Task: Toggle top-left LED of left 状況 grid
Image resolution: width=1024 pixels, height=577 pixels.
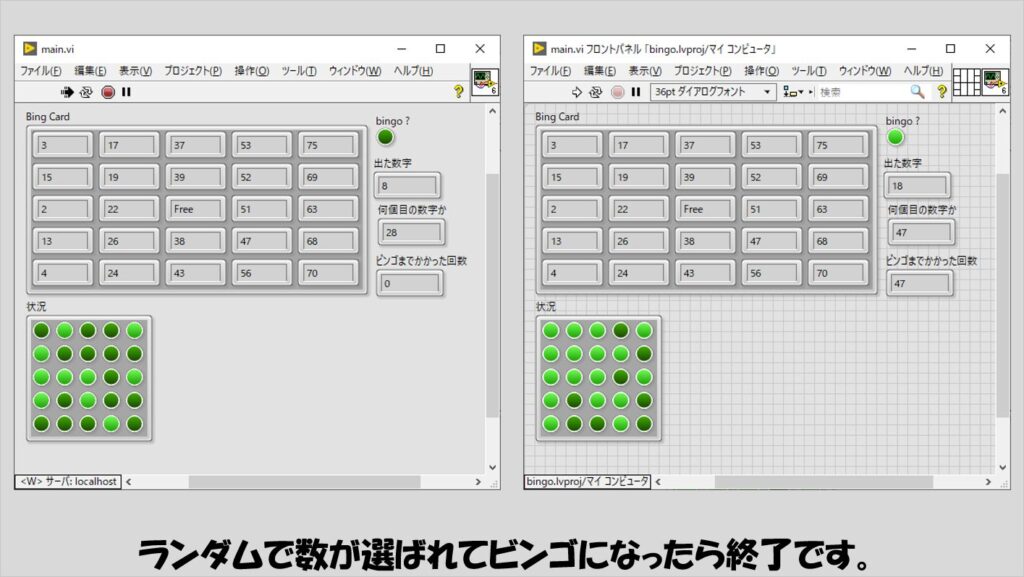Action: point(41,331)
